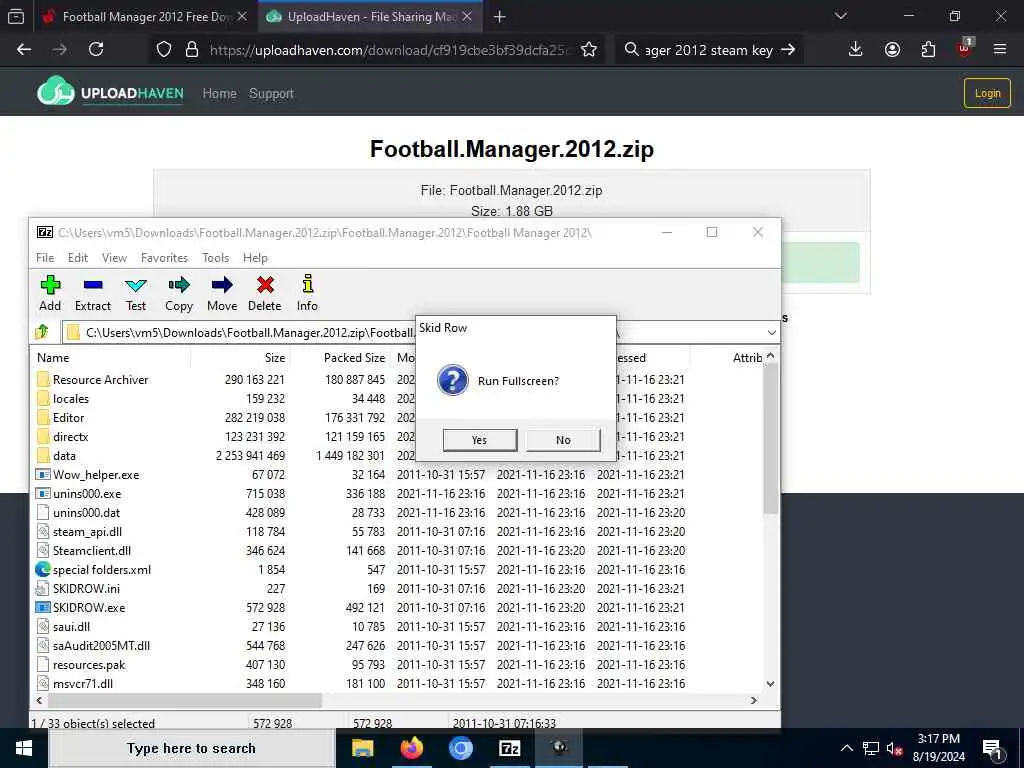Select the Resource Archiver folder icon
1024x768 pixels.
[x=44, y=379]
